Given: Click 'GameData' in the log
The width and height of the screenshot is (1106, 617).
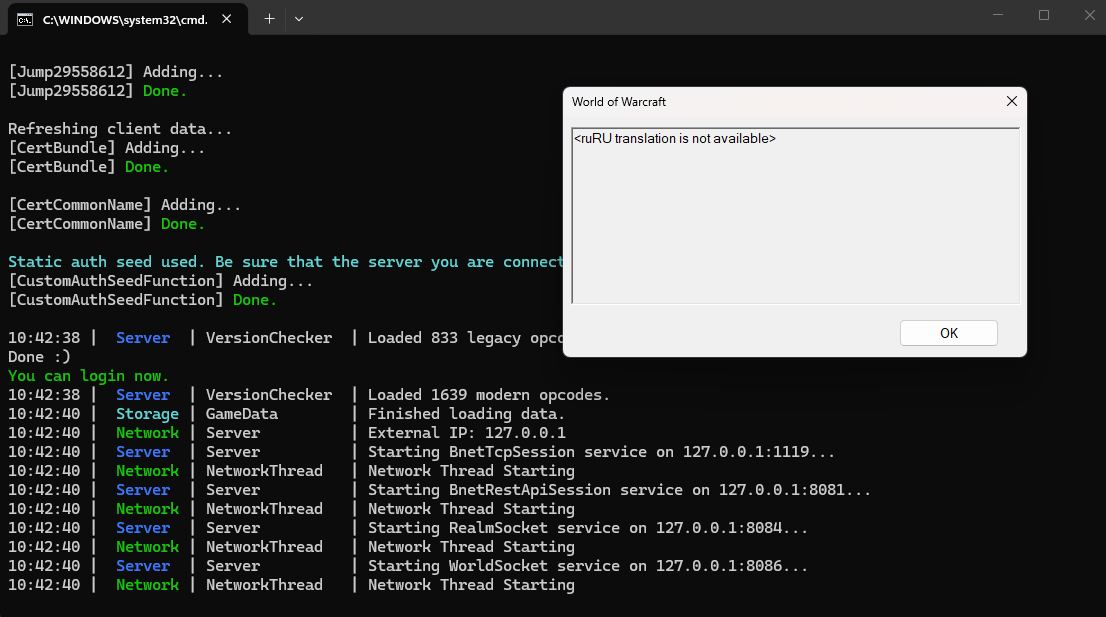Looking at the screenshot, I should pyautogui.click(x=241, y=413).
